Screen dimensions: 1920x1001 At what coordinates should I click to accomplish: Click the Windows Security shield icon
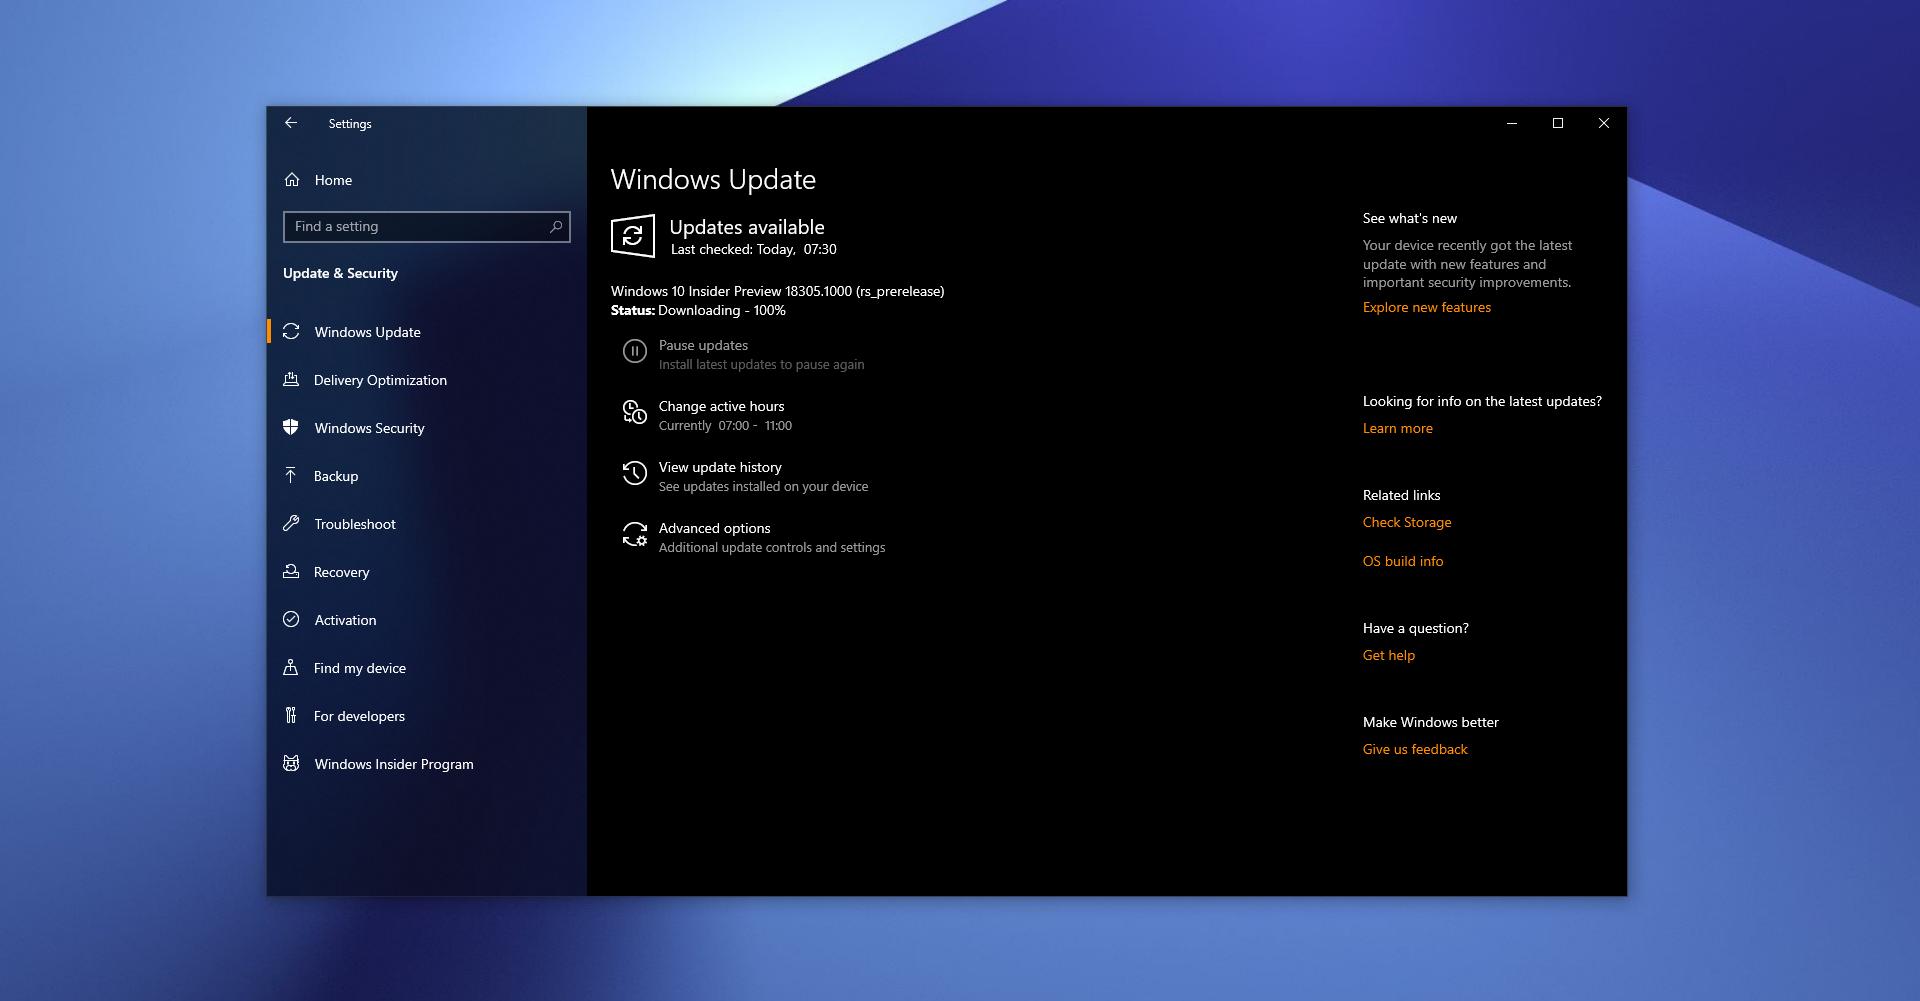point(291,427)
